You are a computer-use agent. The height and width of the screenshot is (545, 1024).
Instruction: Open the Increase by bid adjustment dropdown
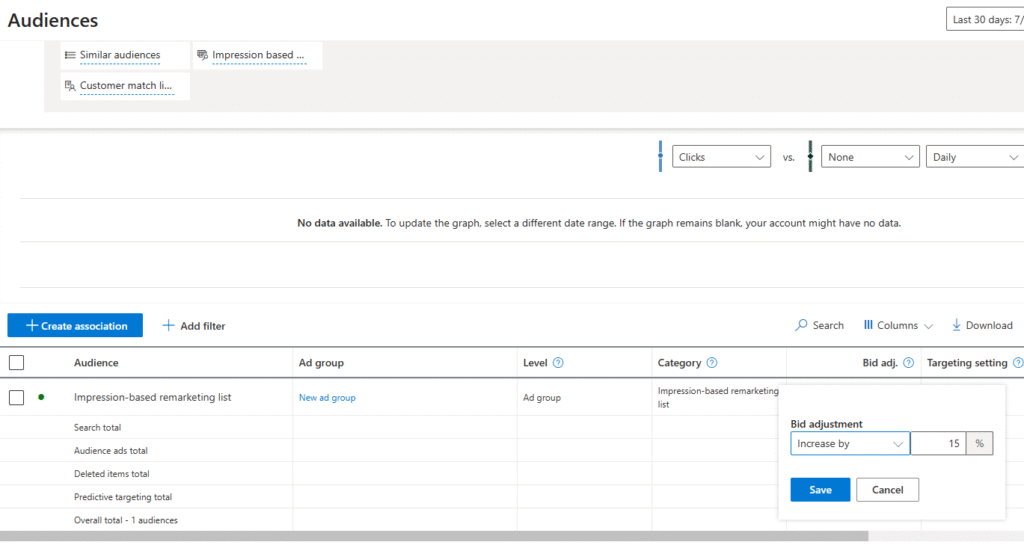tap(849, 443)
